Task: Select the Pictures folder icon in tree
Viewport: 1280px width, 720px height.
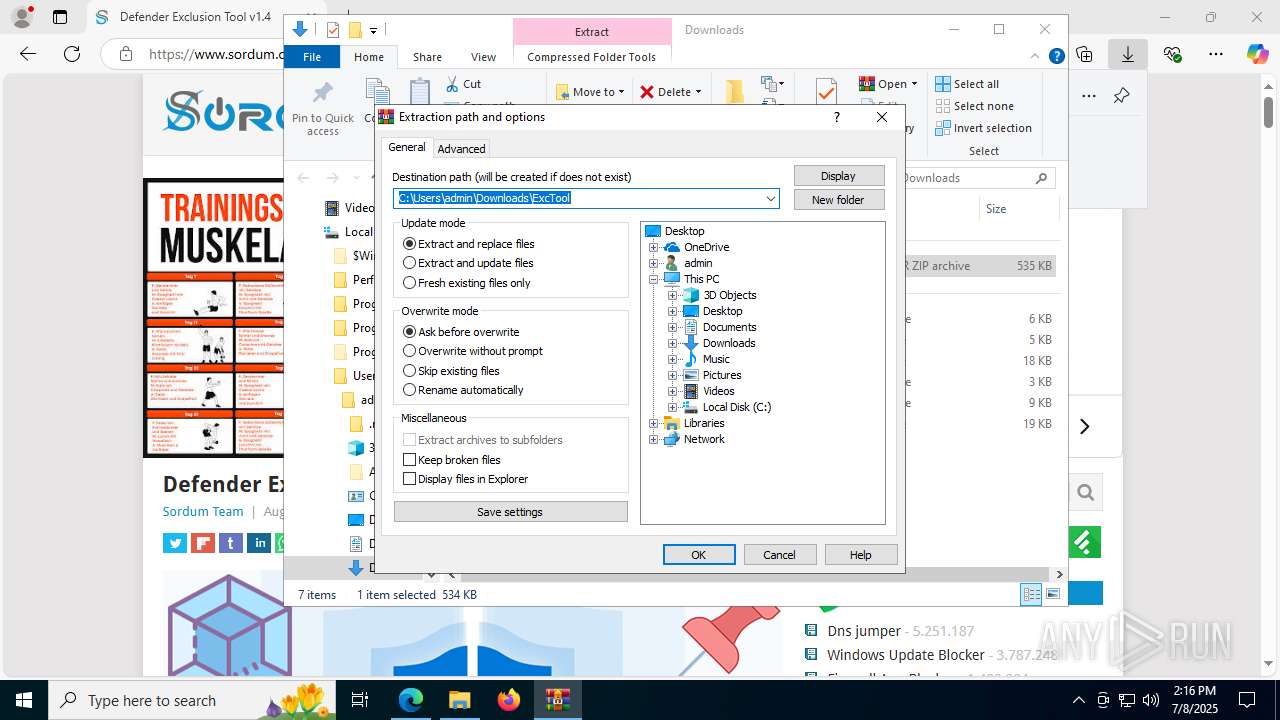Action: pyautogui.click(x=690, y=375)
